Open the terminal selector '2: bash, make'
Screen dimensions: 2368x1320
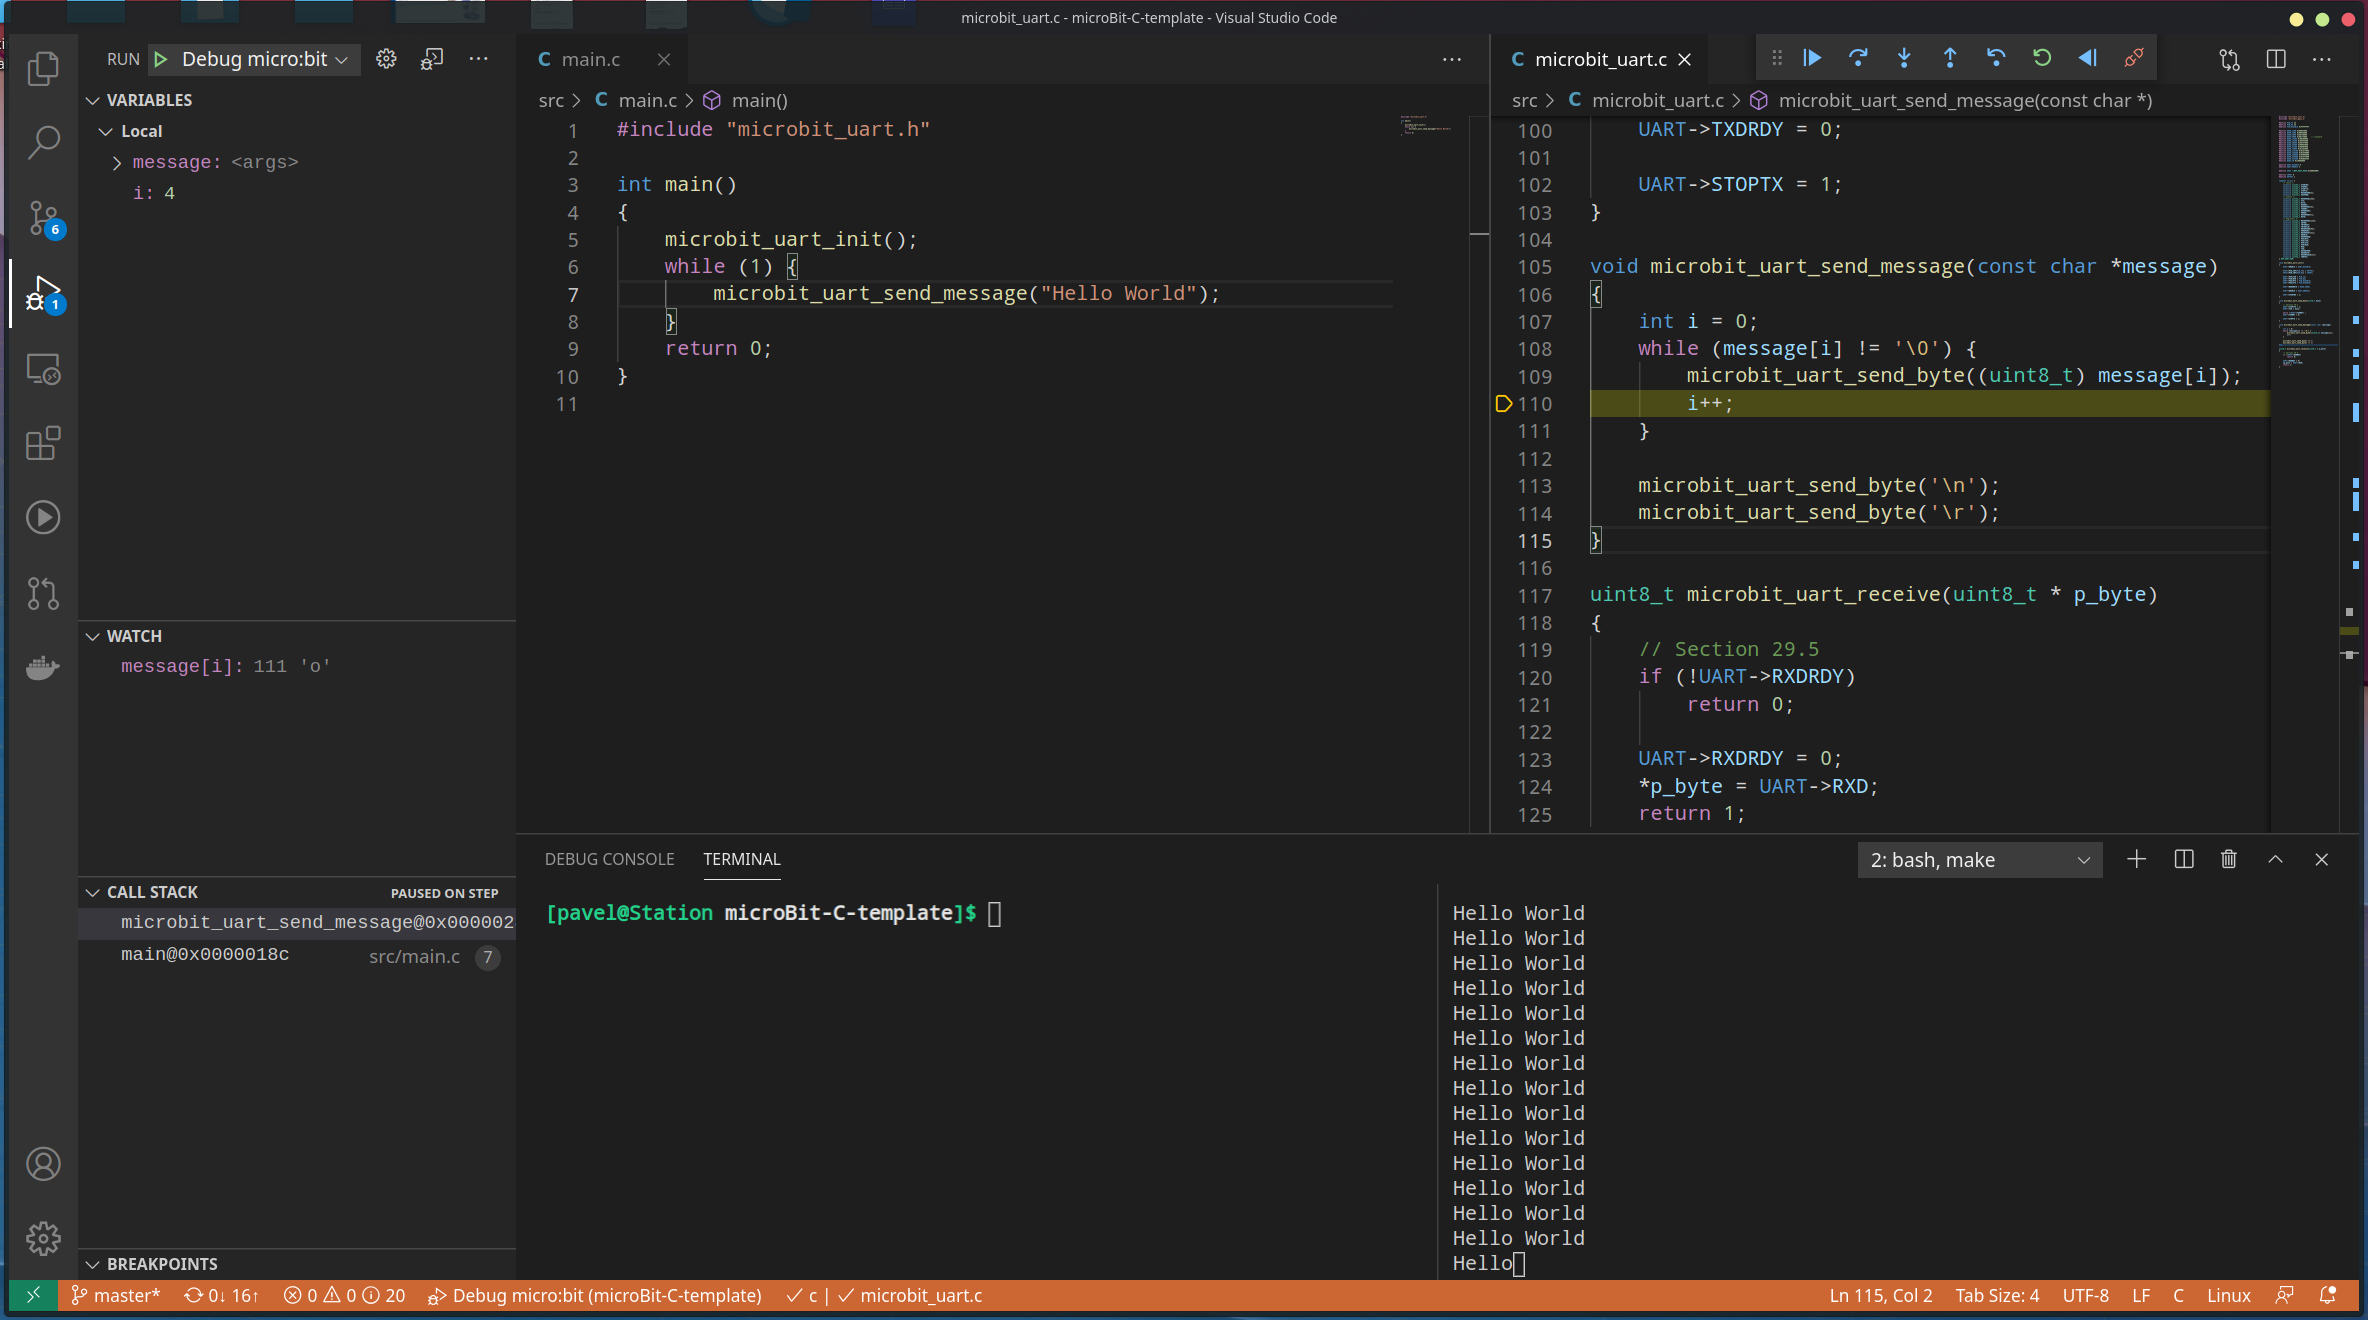[1979, 860]
